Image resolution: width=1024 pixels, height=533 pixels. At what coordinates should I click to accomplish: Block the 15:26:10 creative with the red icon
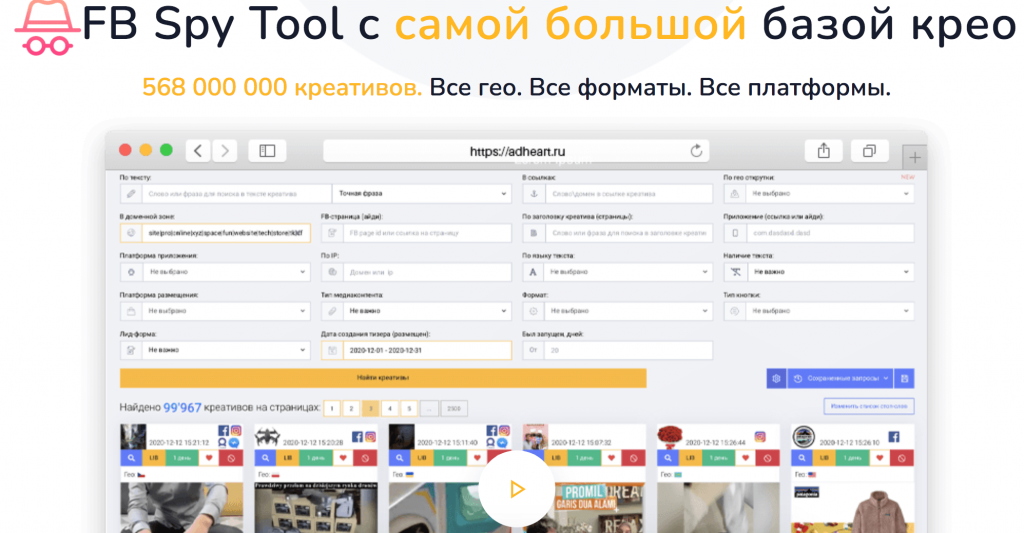(902, 458)
